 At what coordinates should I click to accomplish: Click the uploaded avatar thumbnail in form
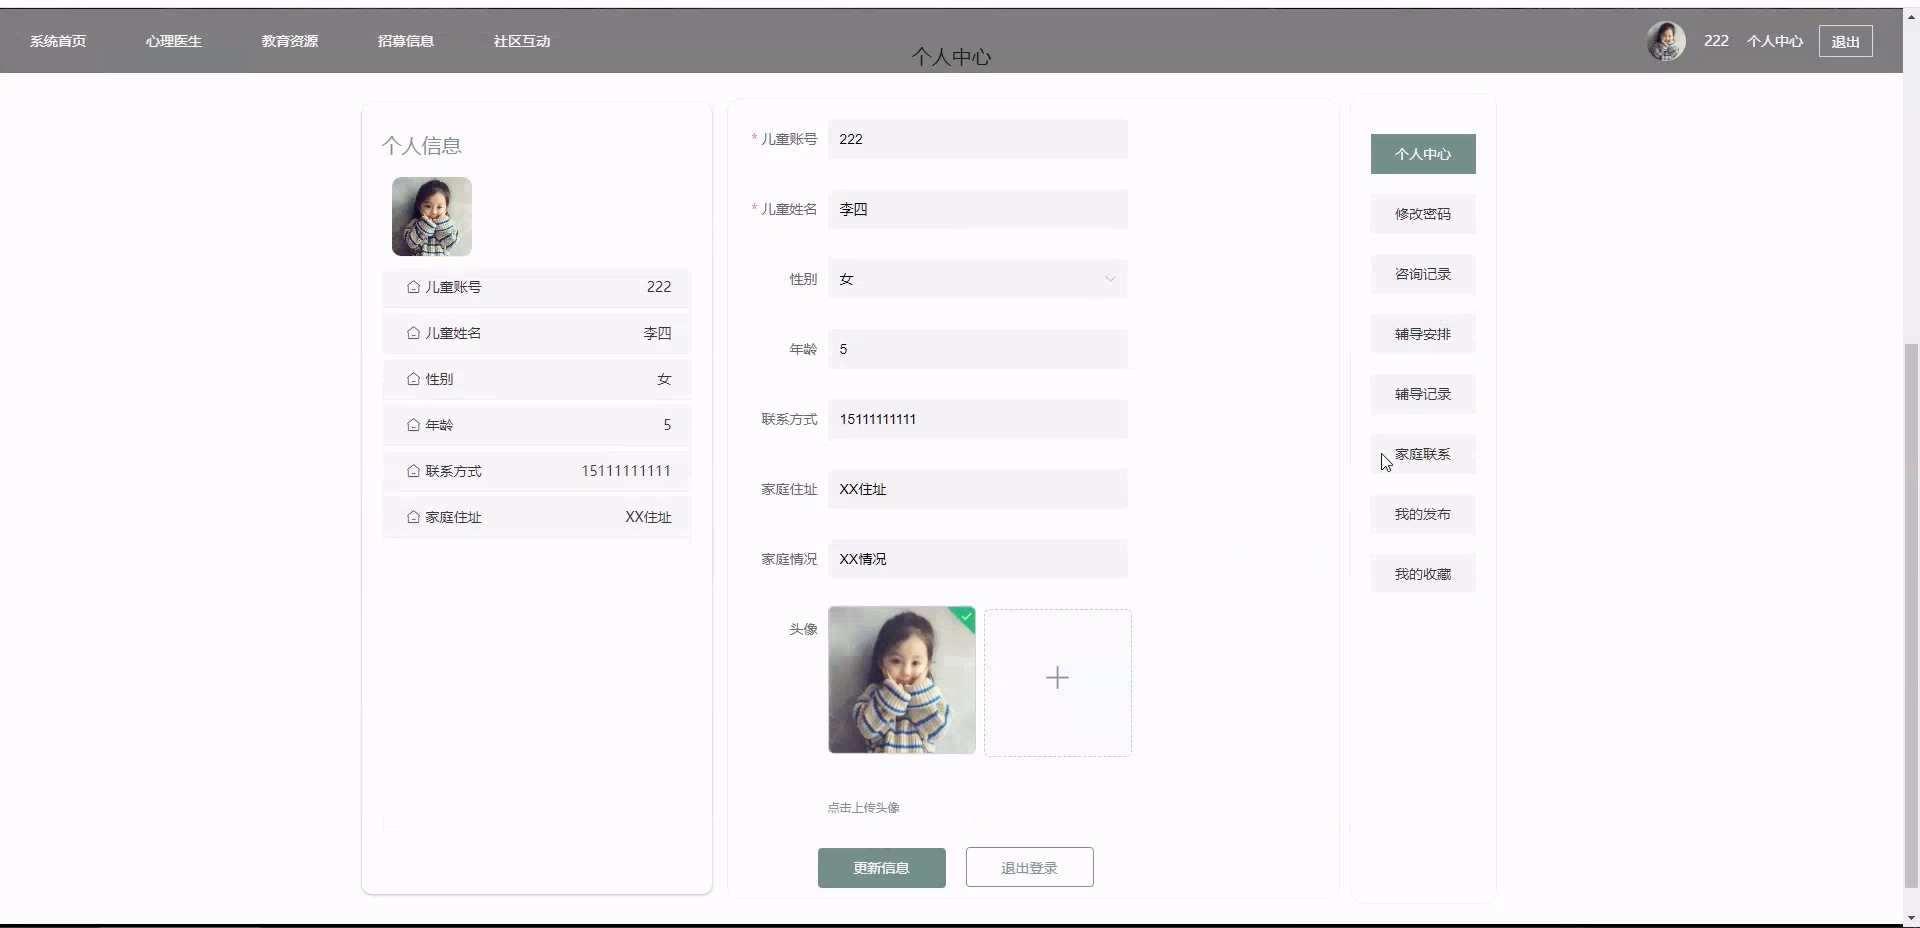point(902,680)
